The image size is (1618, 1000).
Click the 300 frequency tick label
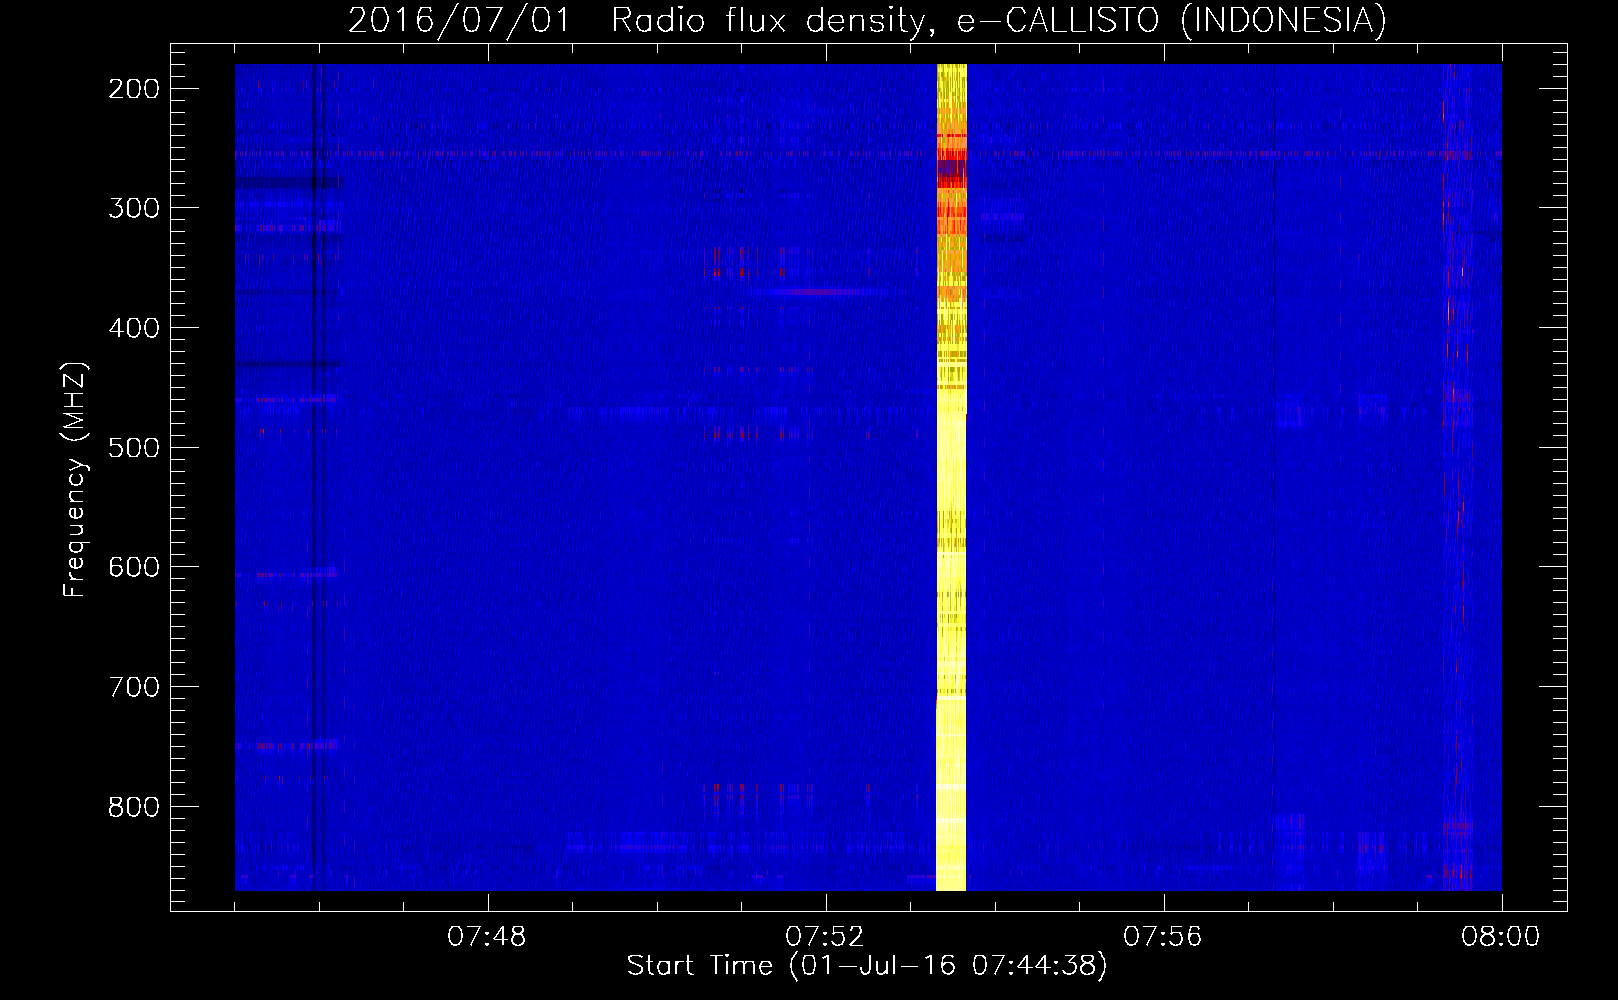(134, 208)
